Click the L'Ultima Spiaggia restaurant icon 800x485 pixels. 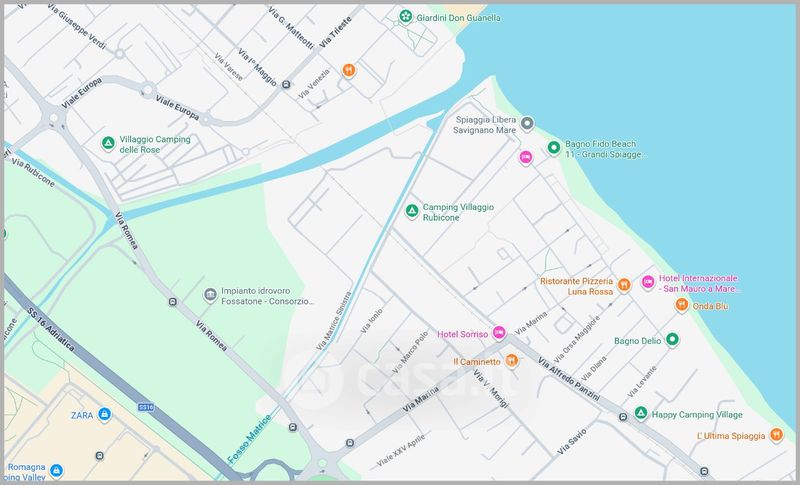[x=775, y=435]
